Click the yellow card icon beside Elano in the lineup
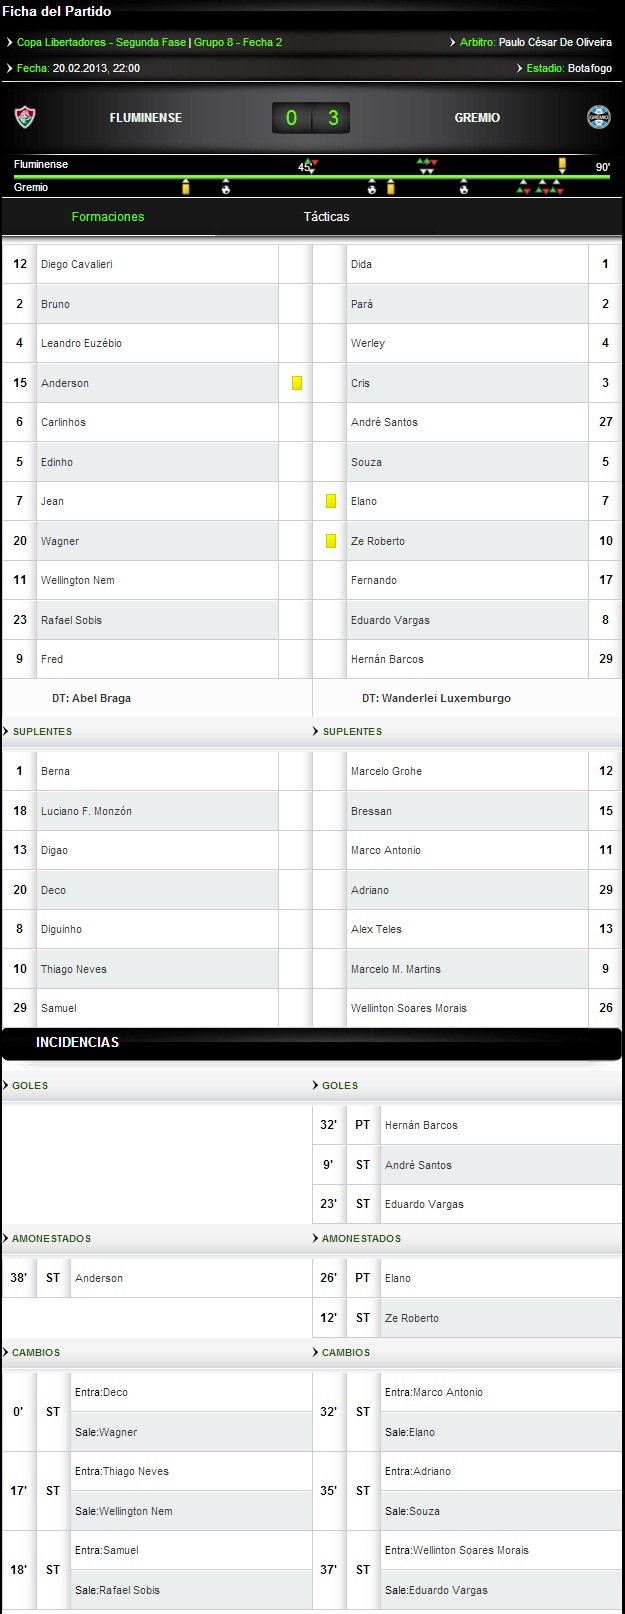The width and height of the screenshot is (625, 1614). coord(331,501)
